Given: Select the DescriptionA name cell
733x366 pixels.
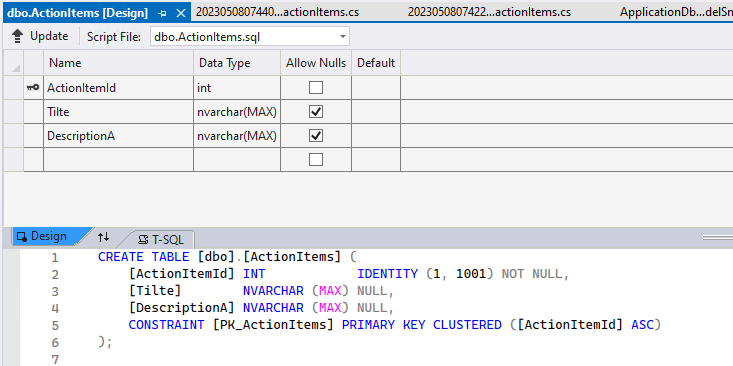Looking at the screenshot, I should pyautogui.click(x=118, y=136).
